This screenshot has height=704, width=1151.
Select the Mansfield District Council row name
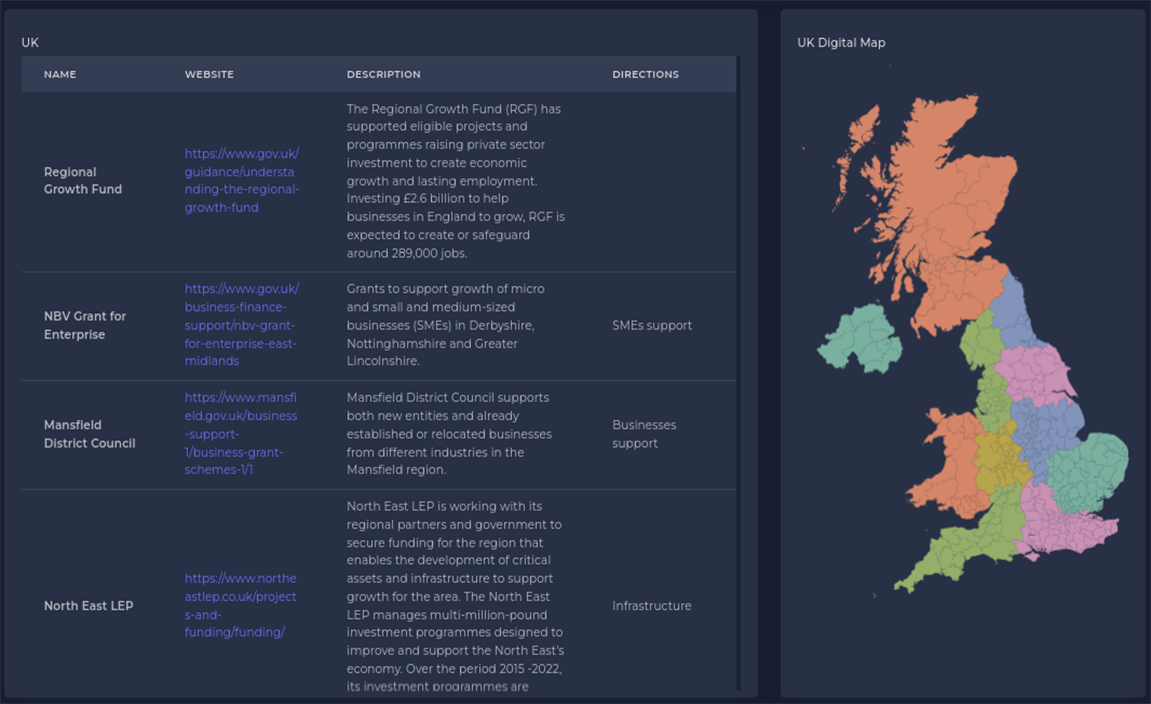(89, 434)
